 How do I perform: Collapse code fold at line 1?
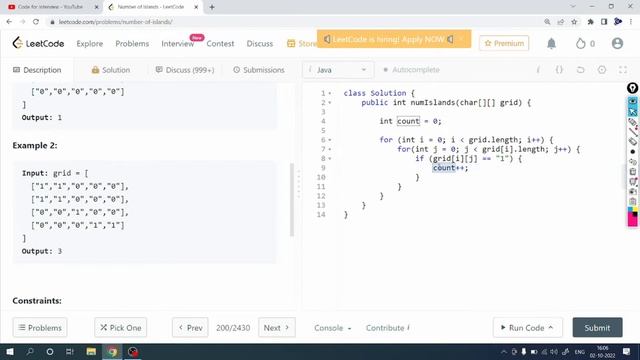click(x=330, y=93)
